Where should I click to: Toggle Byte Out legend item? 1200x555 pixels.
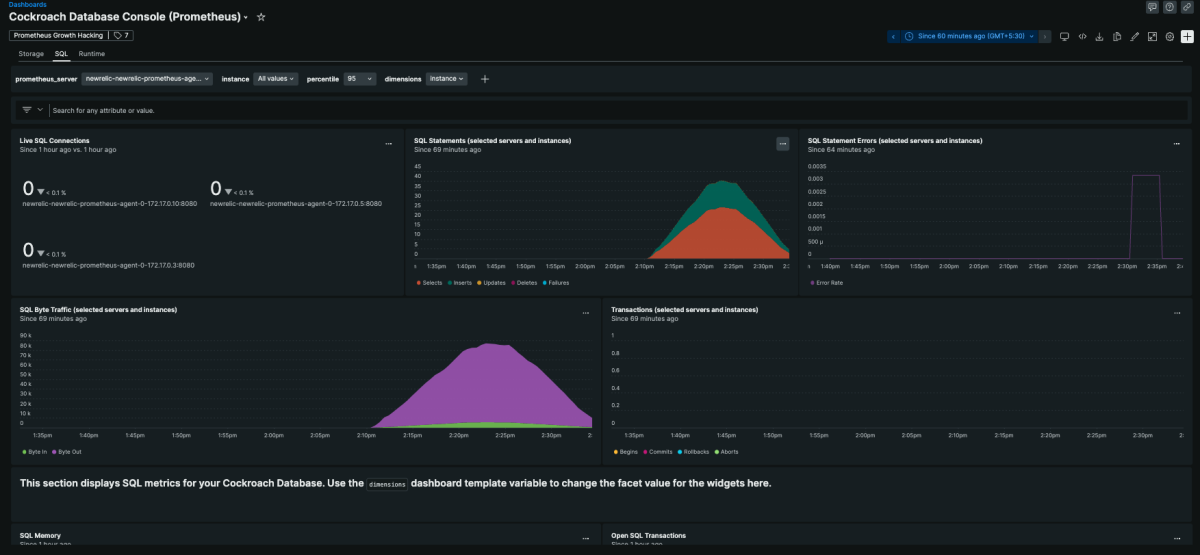tap(67, 452)
